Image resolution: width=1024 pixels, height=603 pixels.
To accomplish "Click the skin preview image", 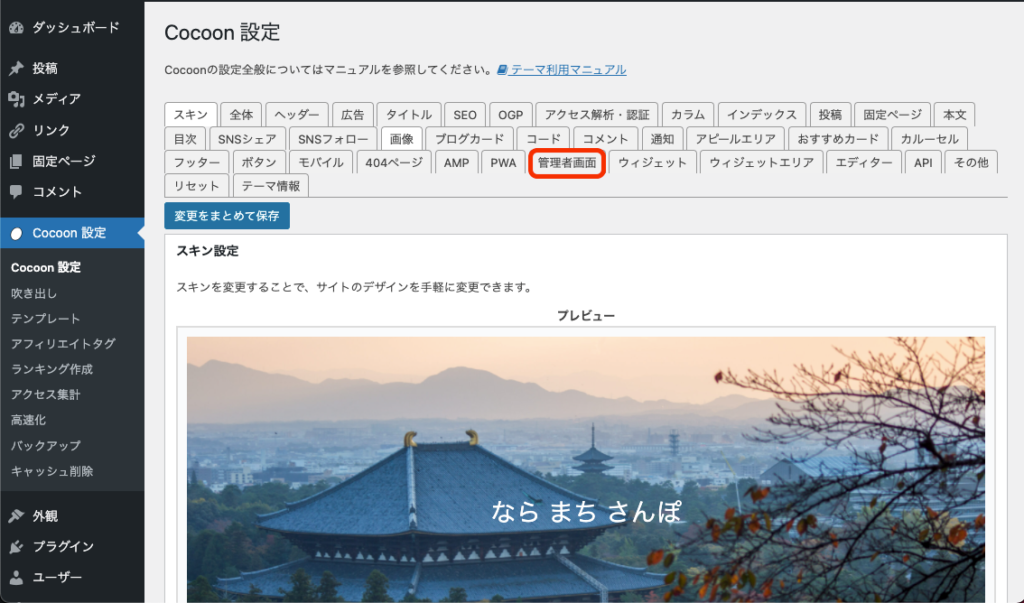I will [586, 470].
